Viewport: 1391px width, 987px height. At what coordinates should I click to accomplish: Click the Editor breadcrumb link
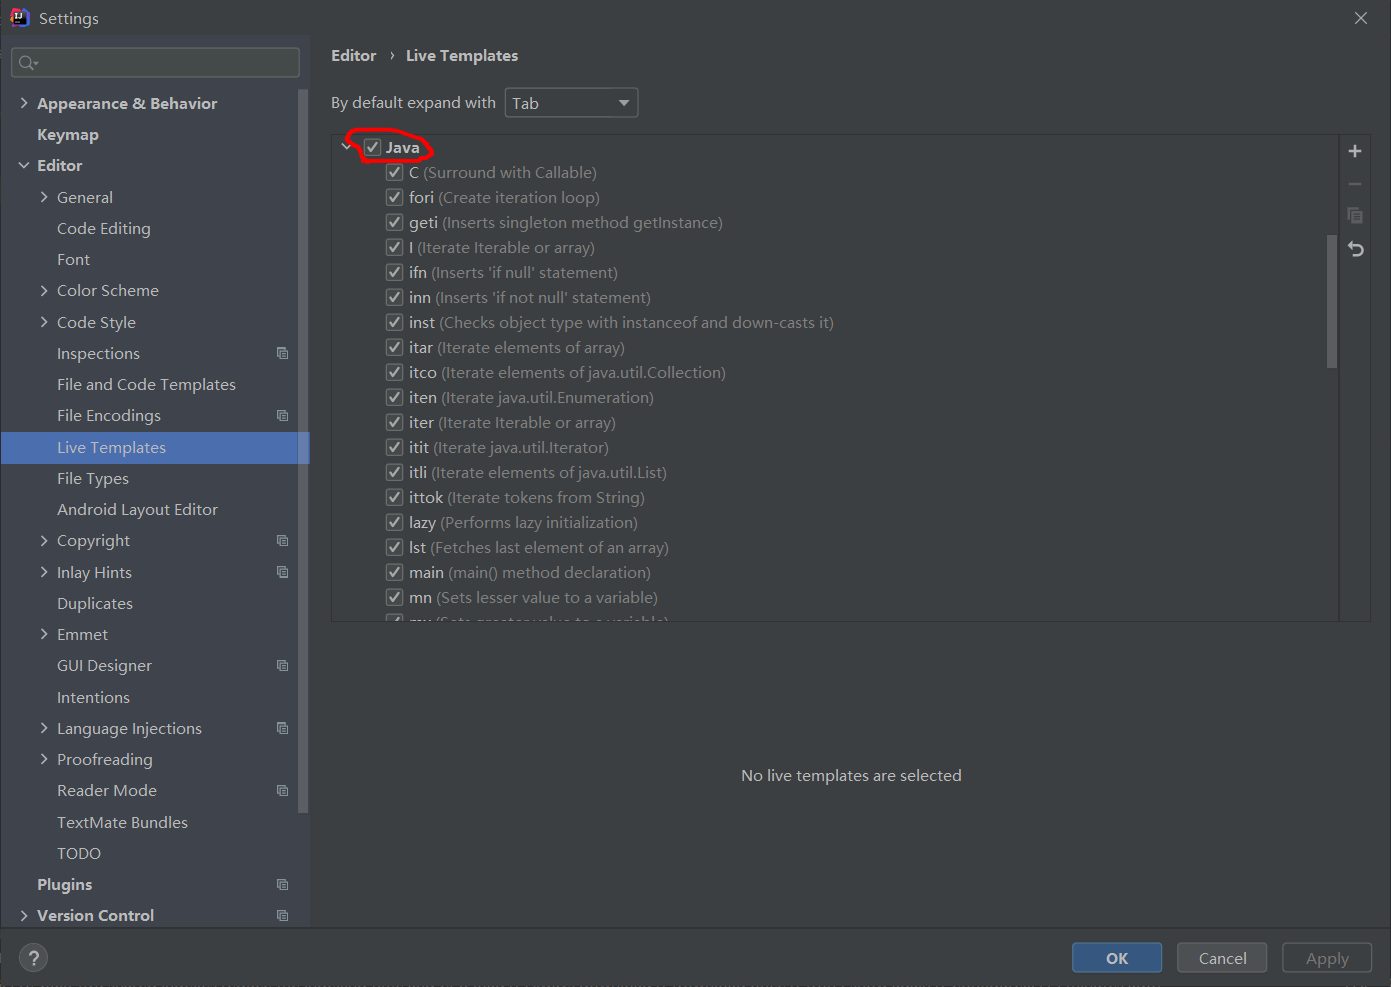(x=354, y=55)
